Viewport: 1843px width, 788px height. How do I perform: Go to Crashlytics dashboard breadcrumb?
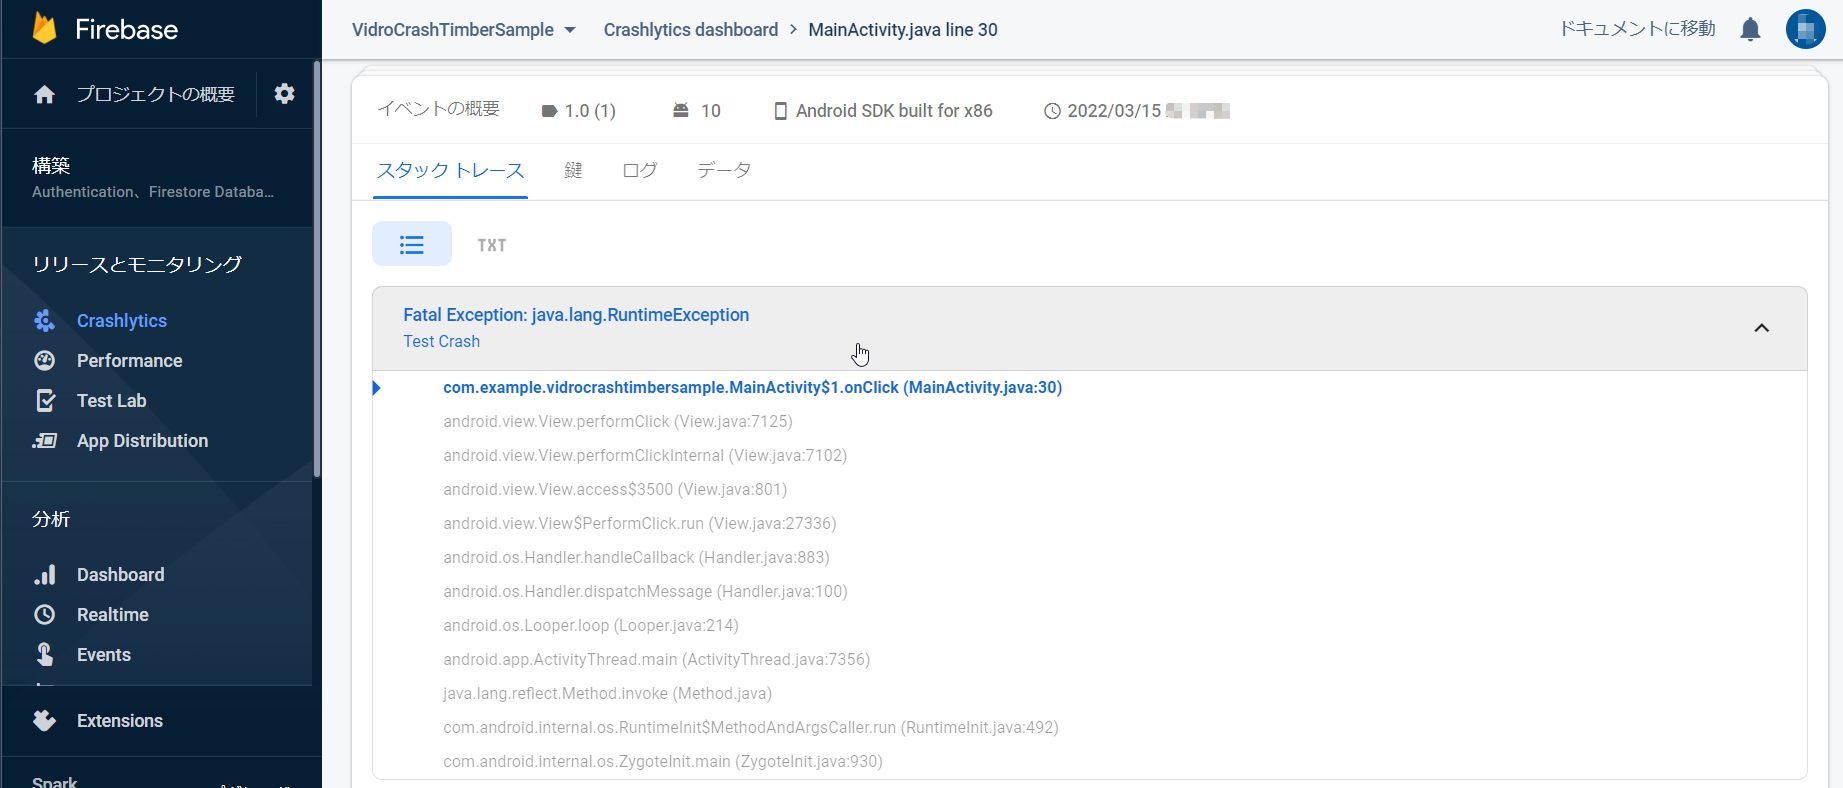pos(691,30)
